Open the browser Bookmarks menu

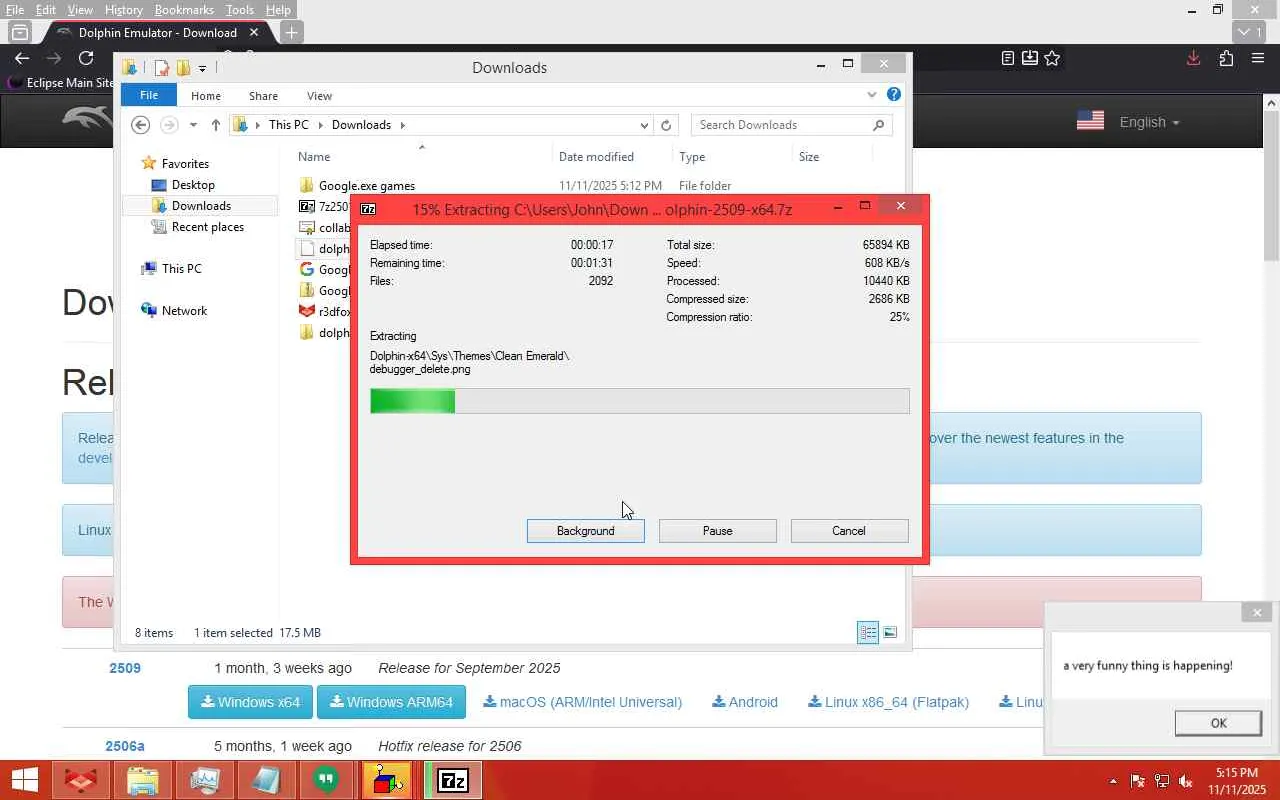184,10
